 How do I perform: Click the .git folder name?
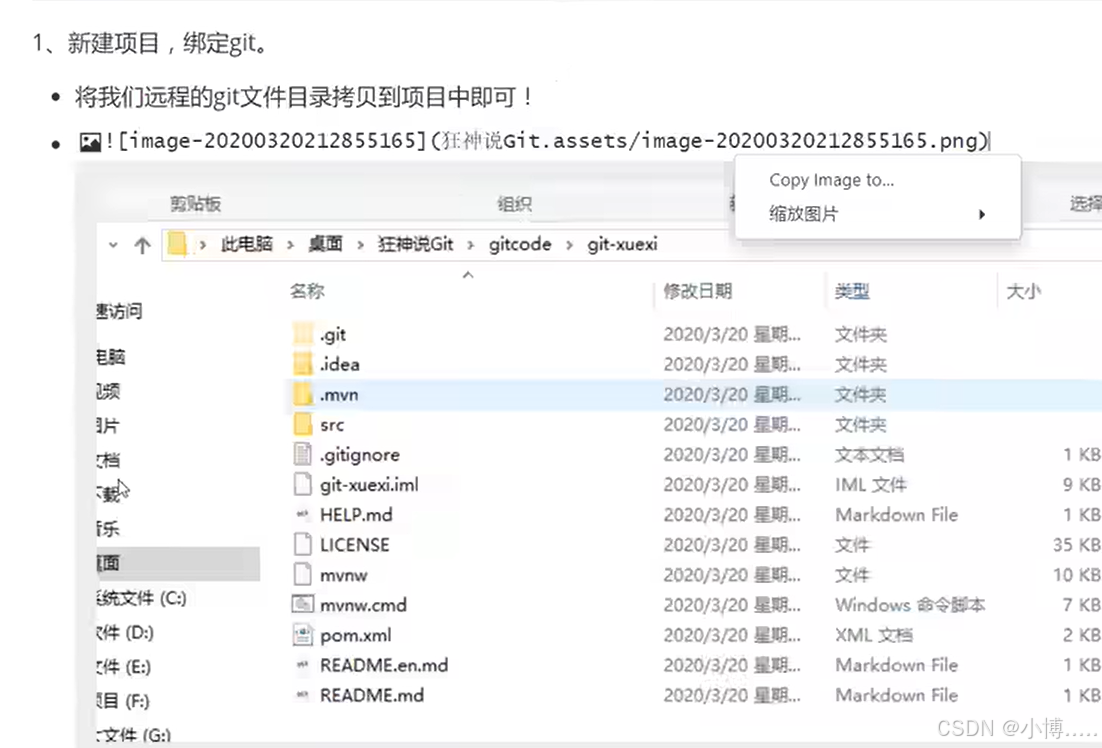tap(333, 335)
